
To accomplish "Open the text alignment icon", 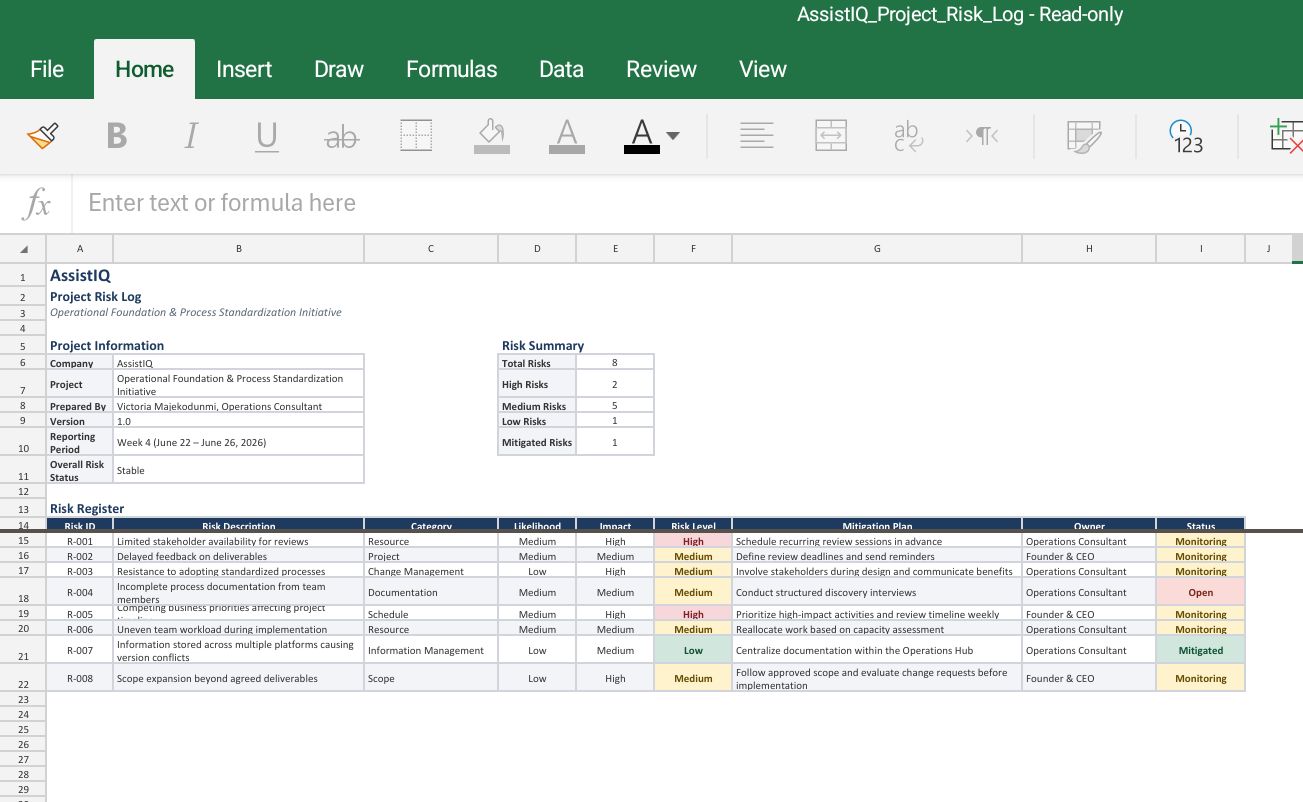I will tap(757, 136).
